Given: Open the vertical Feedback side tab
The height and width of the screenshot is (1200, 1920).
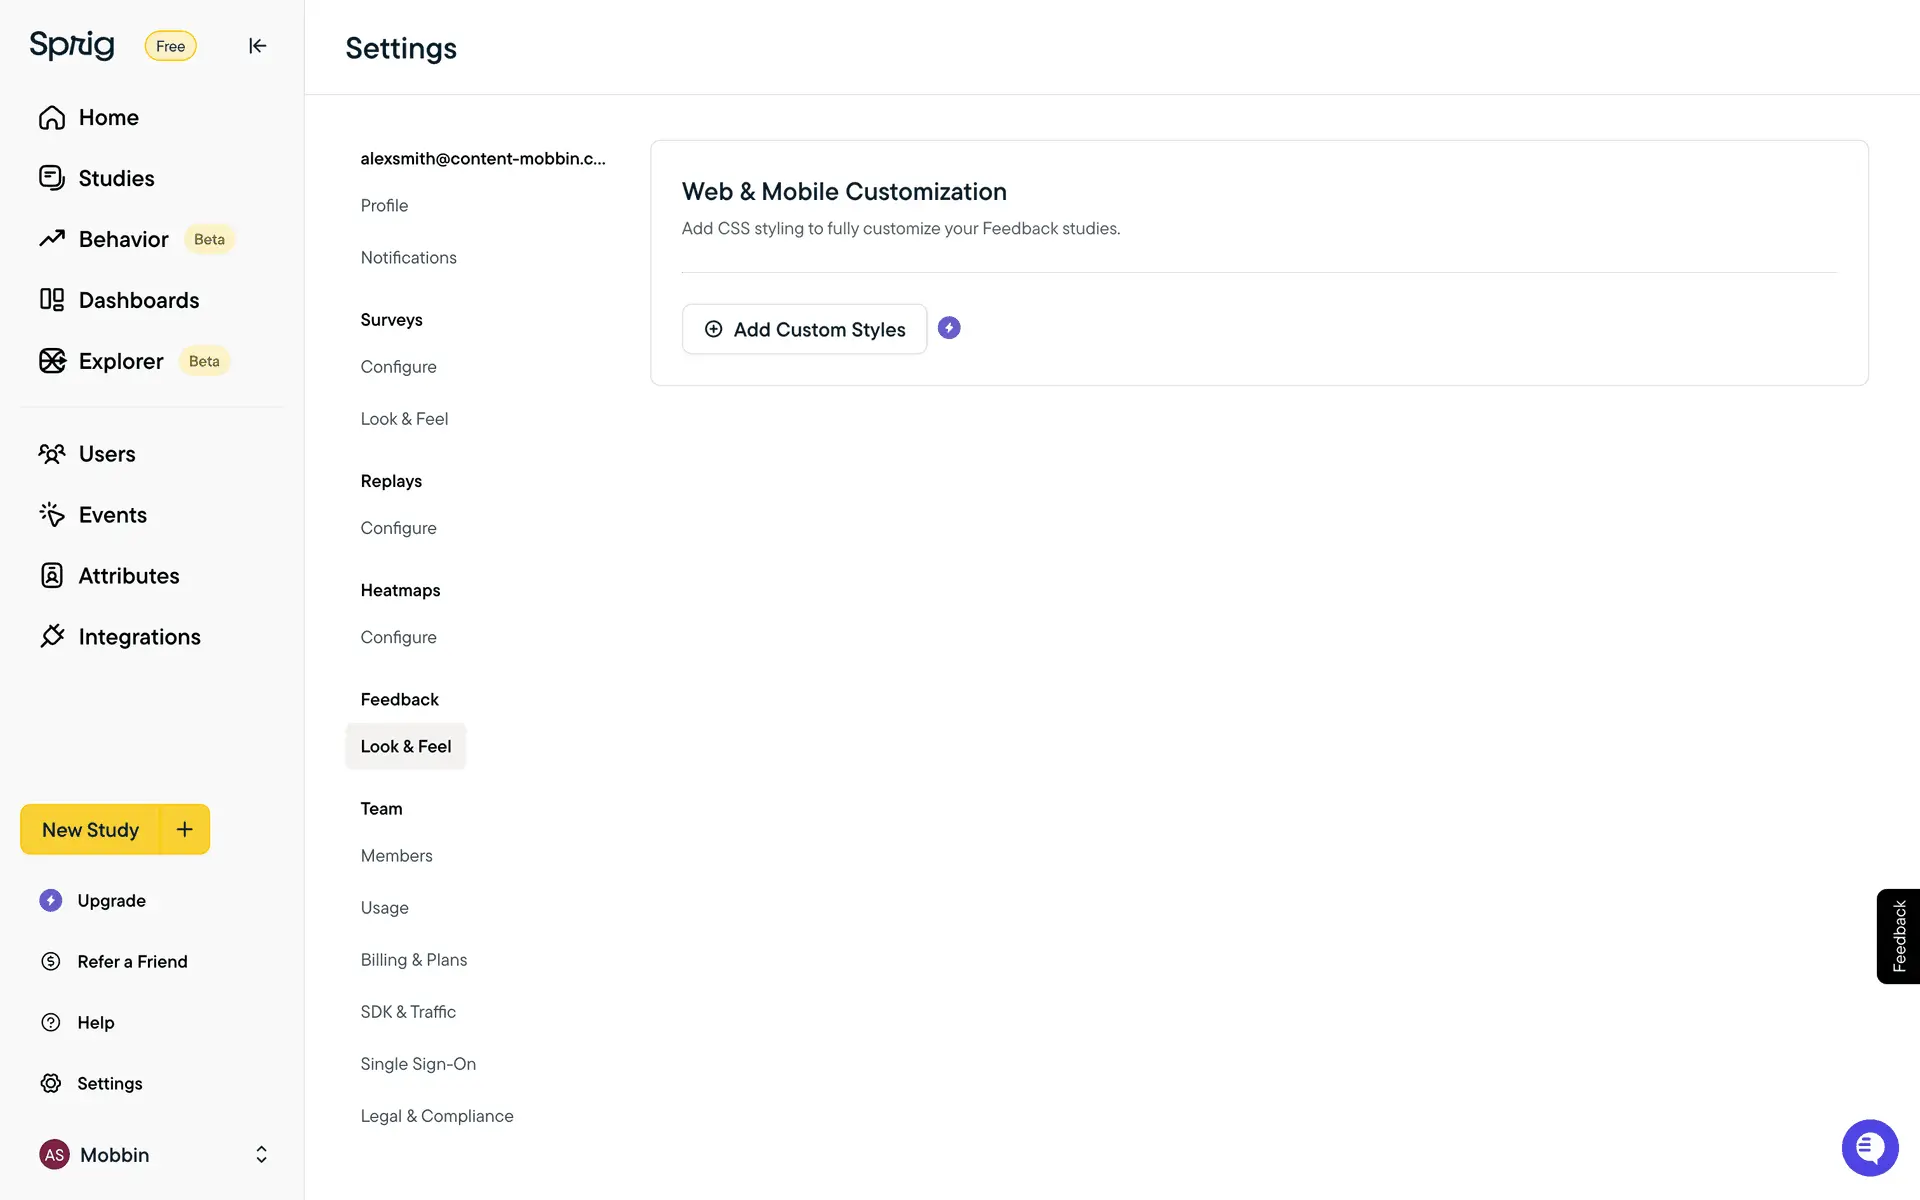Looking at the screenshot, I should [x=1898, y=936].
